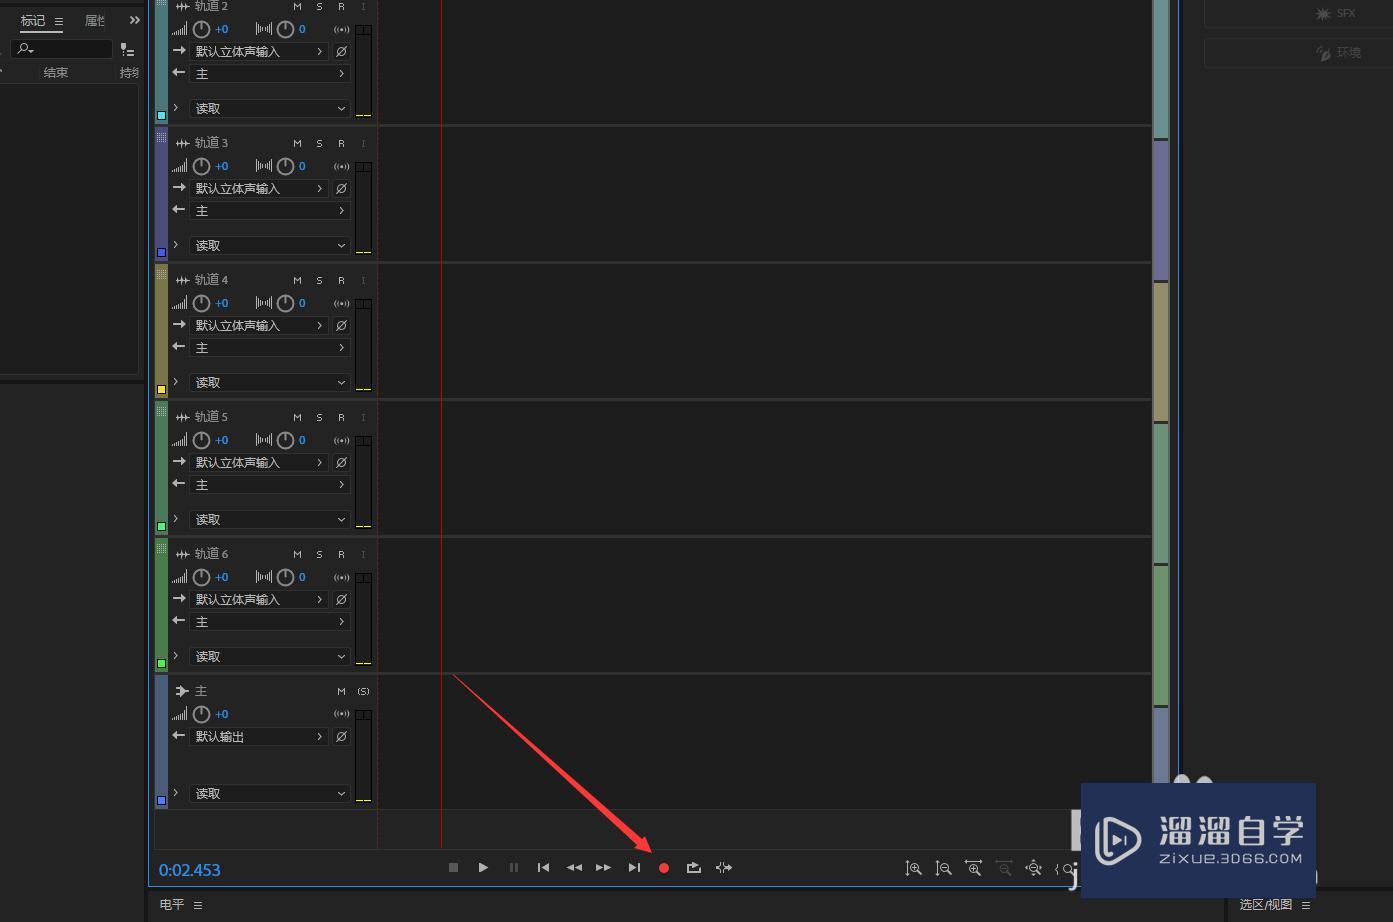The width and height of the screenshot is (1393, 922).
Task: Toggle Skip Selection icon
Action: [x=724, y=868]
